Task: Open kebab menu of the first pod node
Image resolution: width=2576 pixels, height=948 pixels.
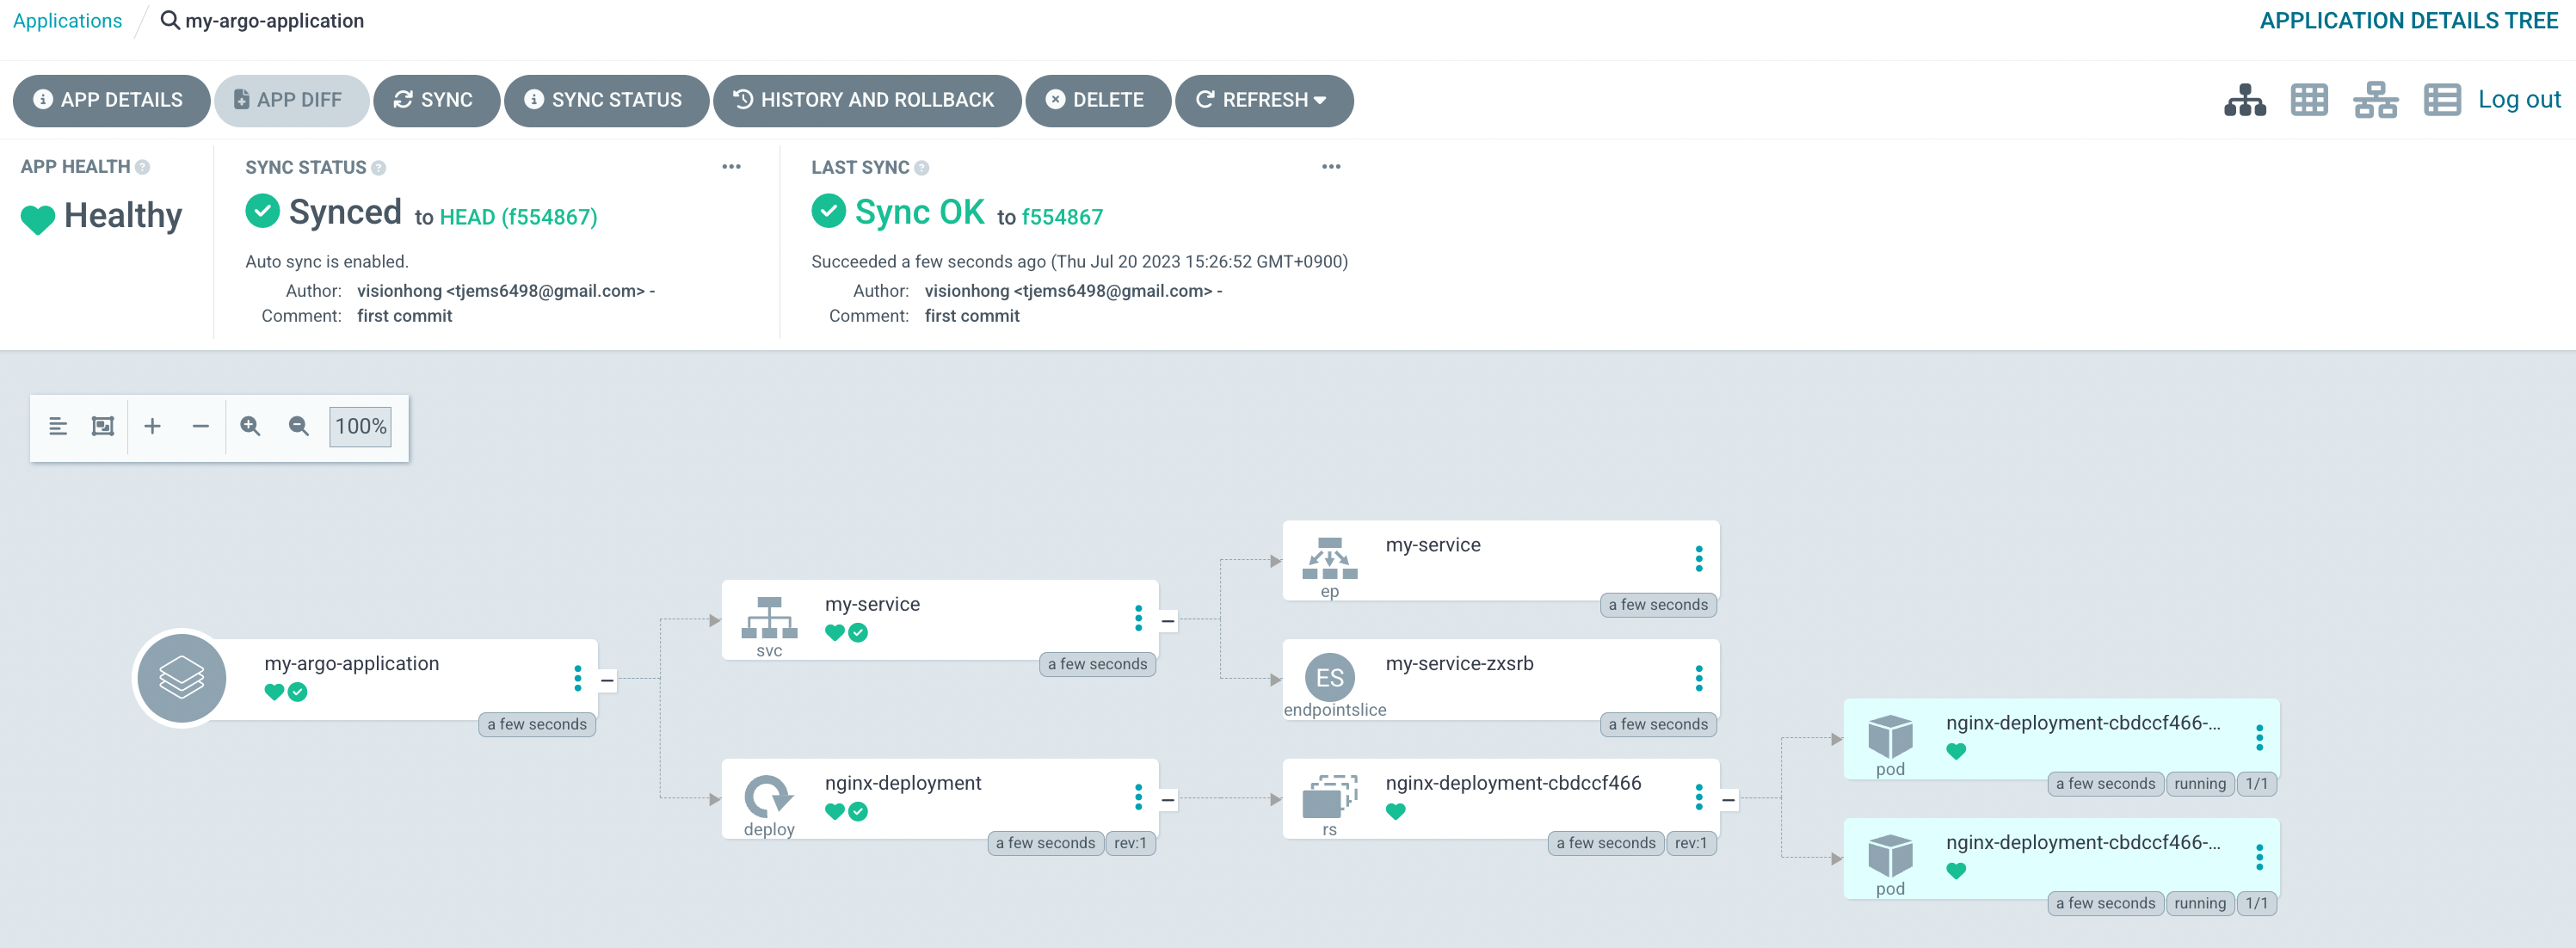Action: click(2259, 737)
